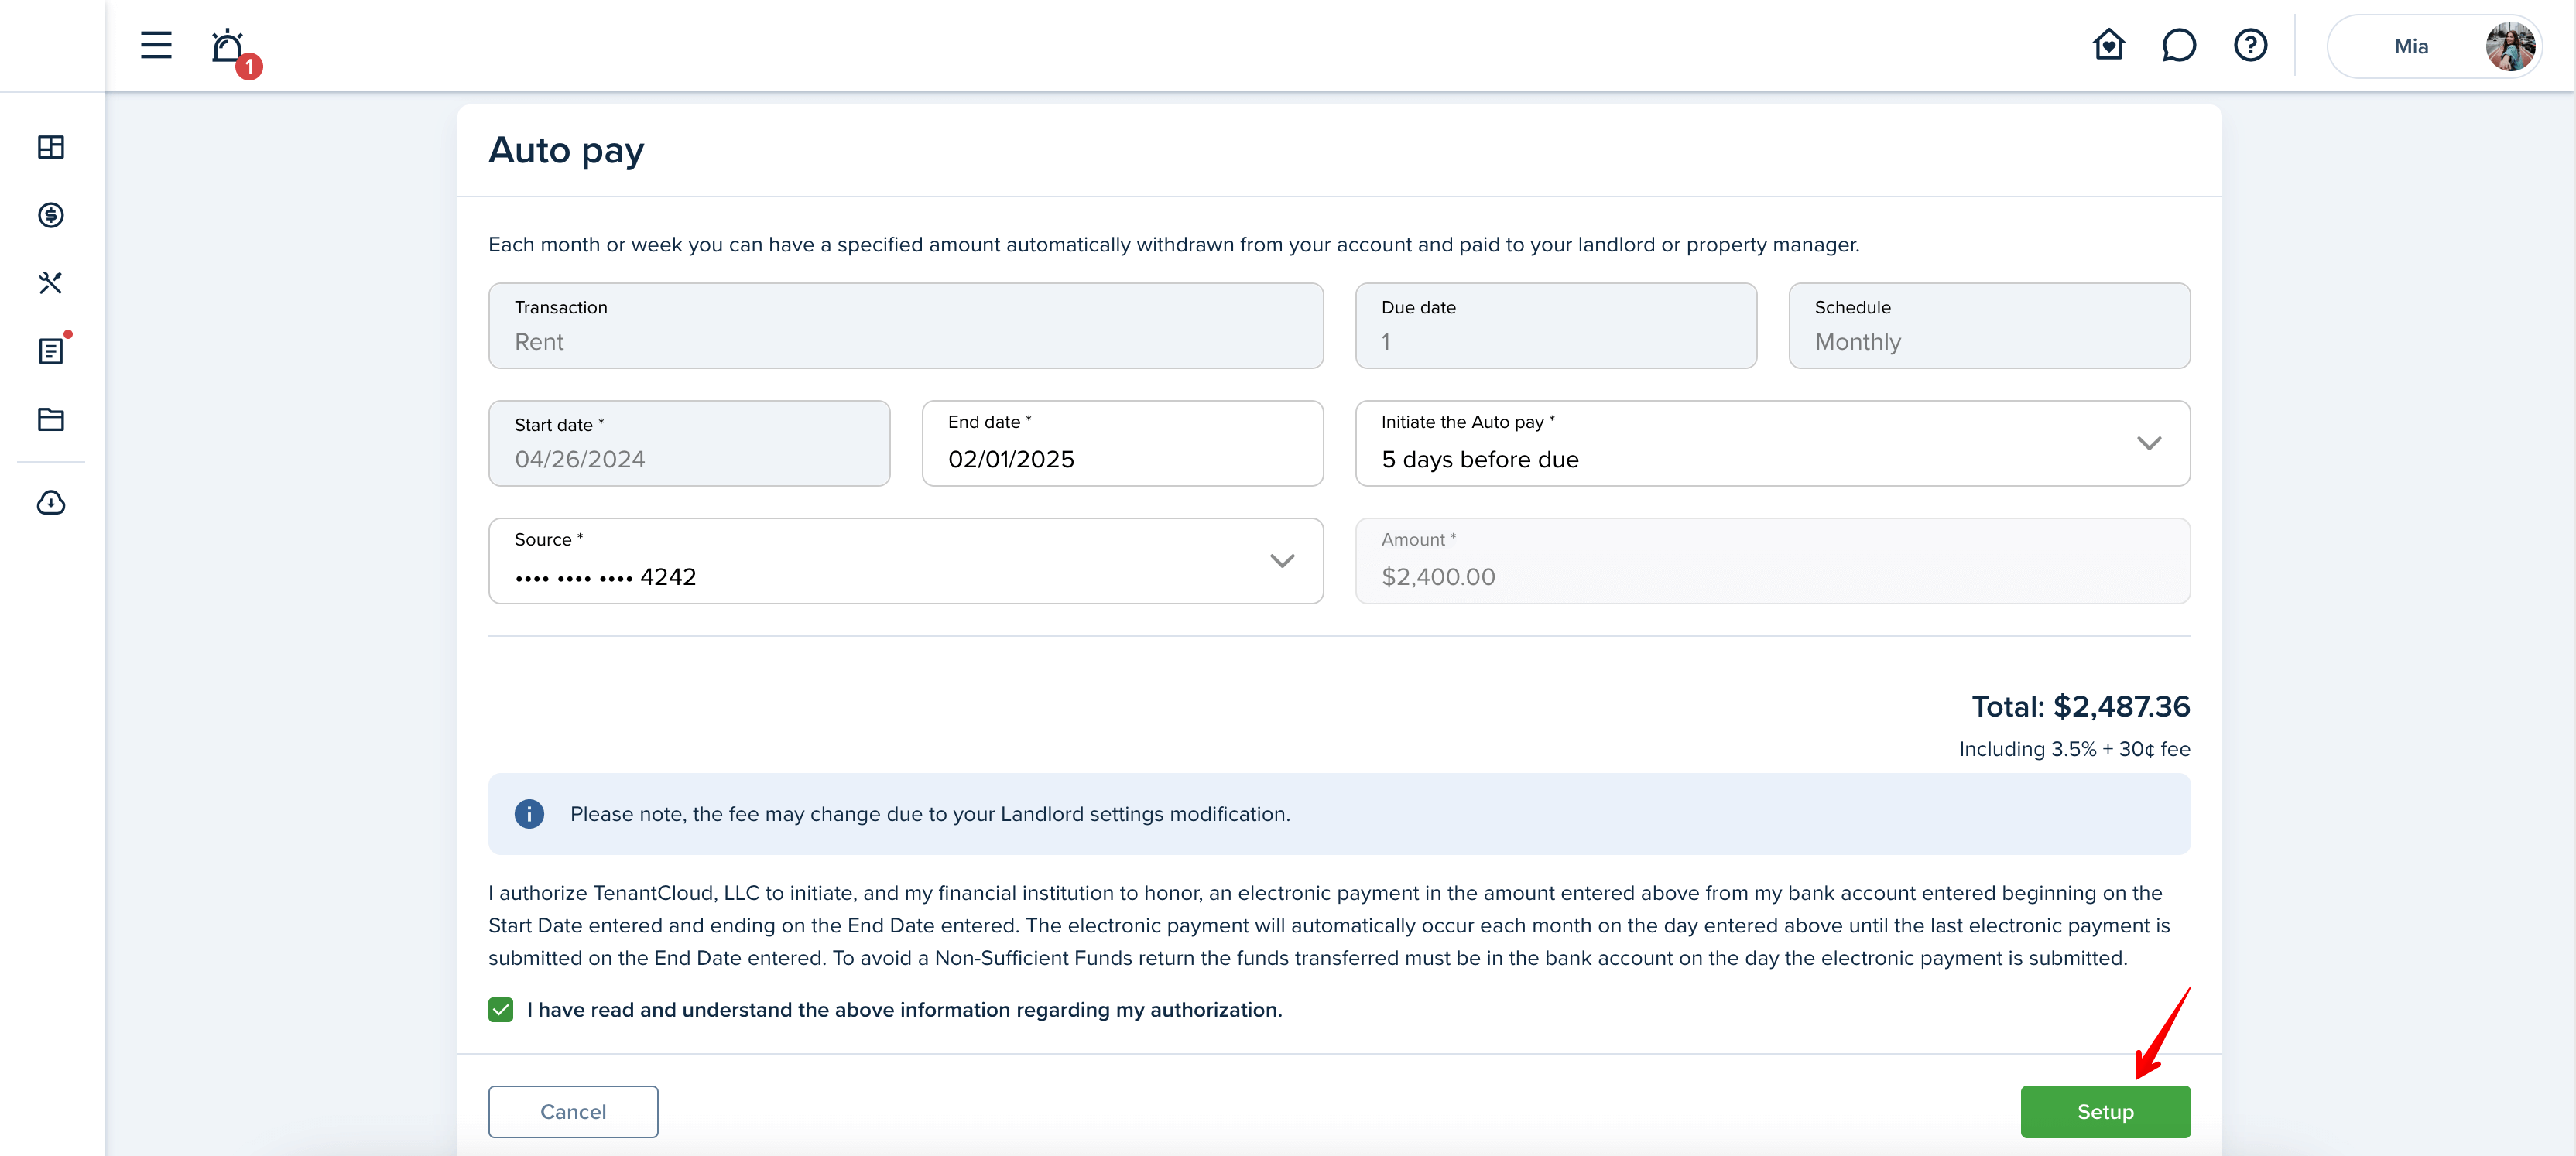Open the help question mark icon

2250,45
